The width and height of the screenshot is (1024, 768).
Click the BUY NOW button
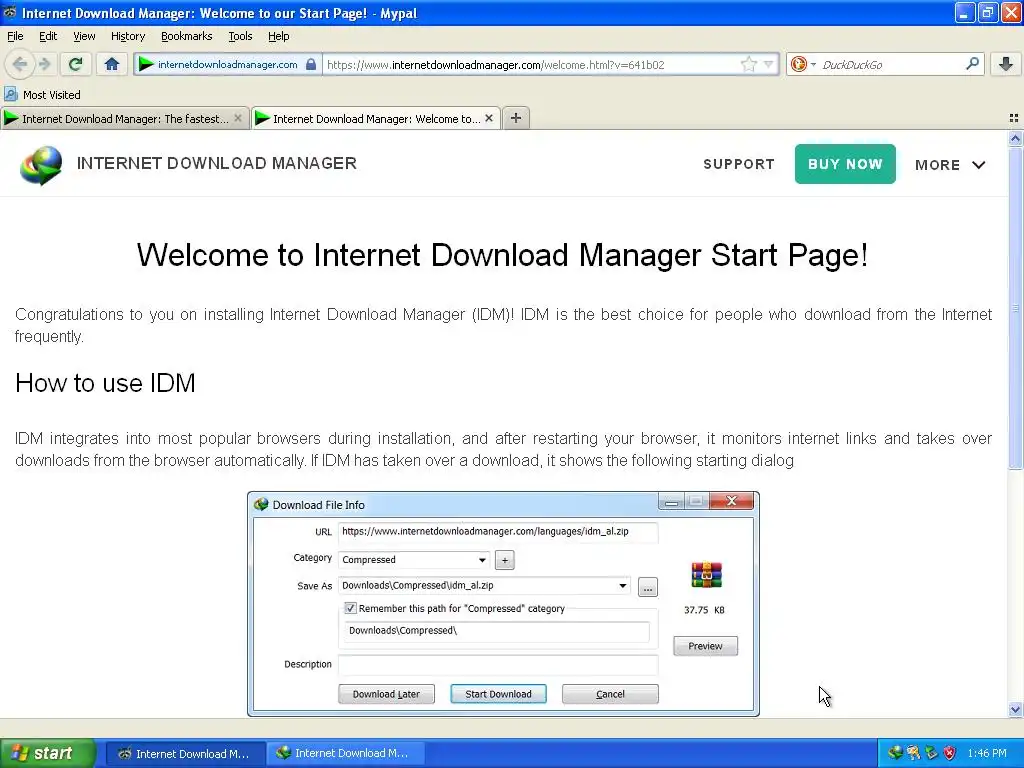[845, 164]
